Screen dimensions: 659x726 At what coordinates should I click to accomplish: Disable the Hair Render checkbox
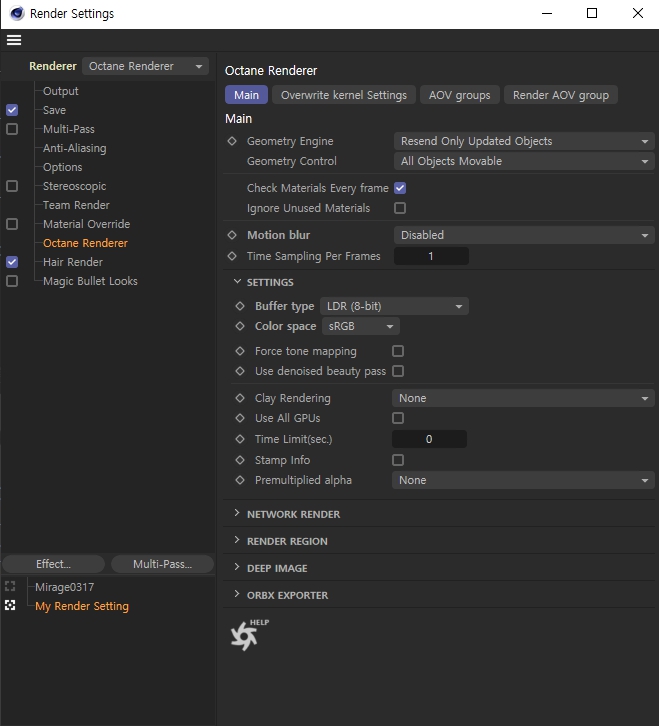point(12,262)
